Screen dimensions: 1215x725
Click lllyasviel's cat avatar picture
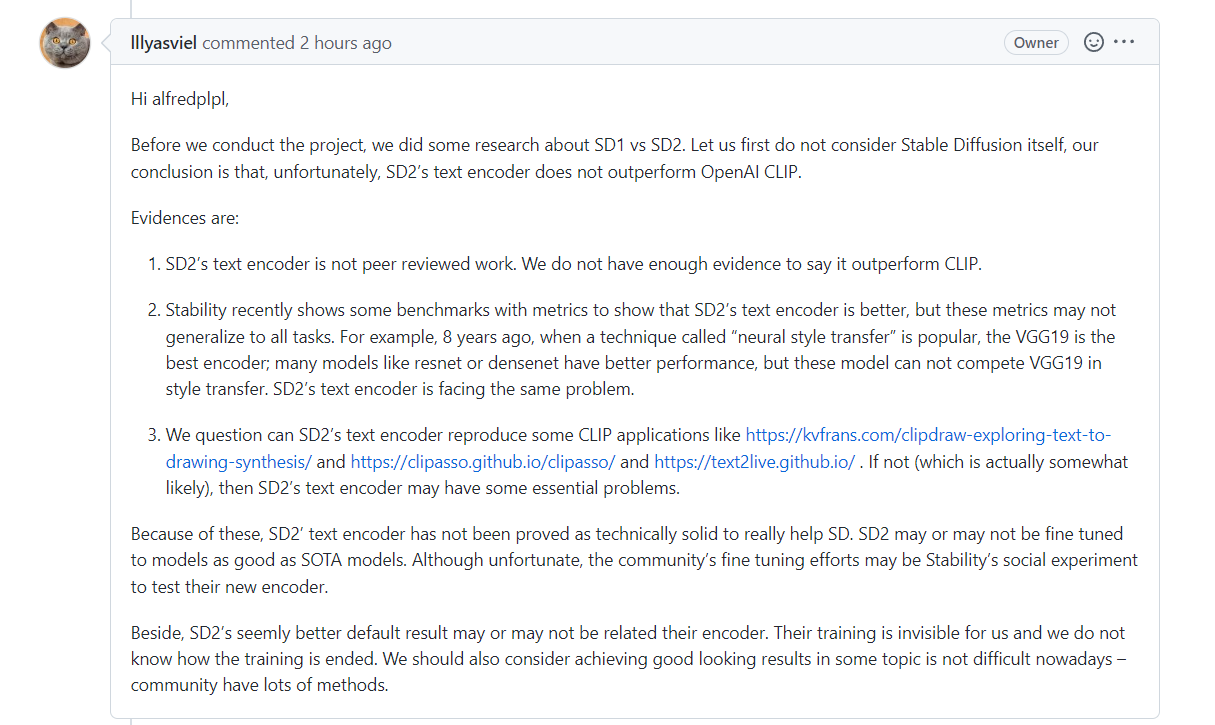click(x=65, y=43)
